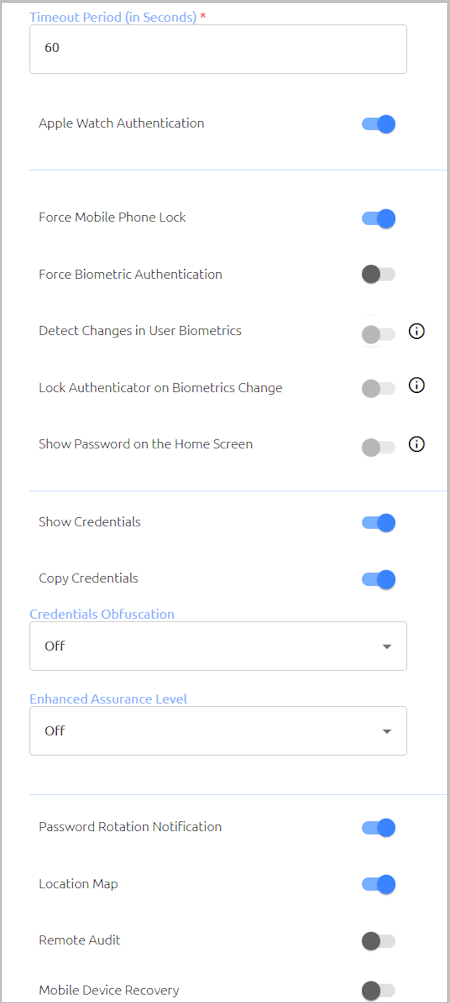The height and width of the screenshot is (1003, 450).
Task: Toggle Lock Authenticator on Biometrics Change
Action: tap(378, 388)
